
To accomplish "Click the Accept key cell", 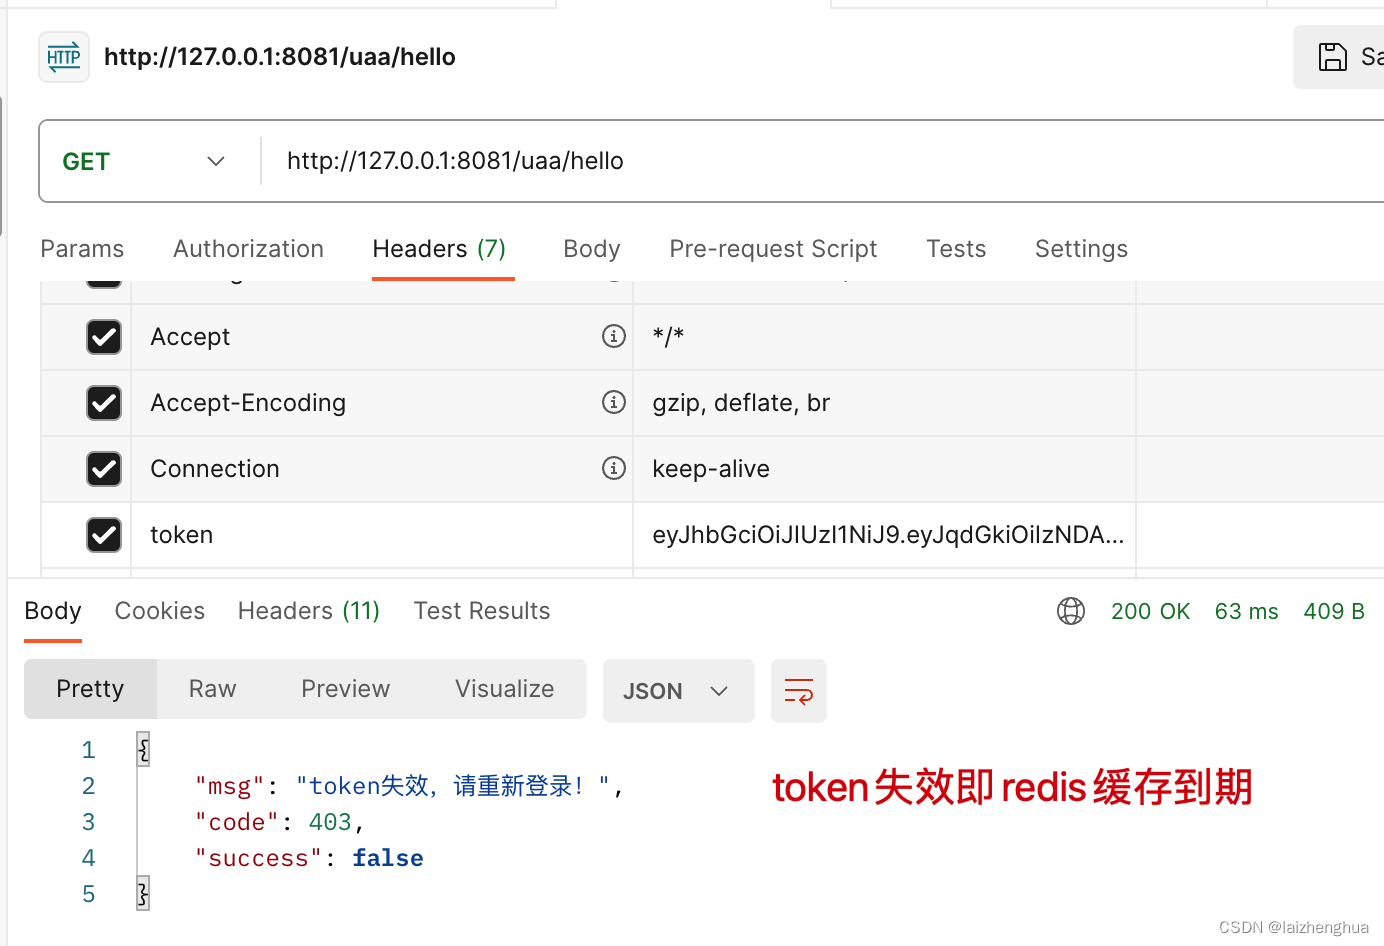I will click(x=382, y=337).
